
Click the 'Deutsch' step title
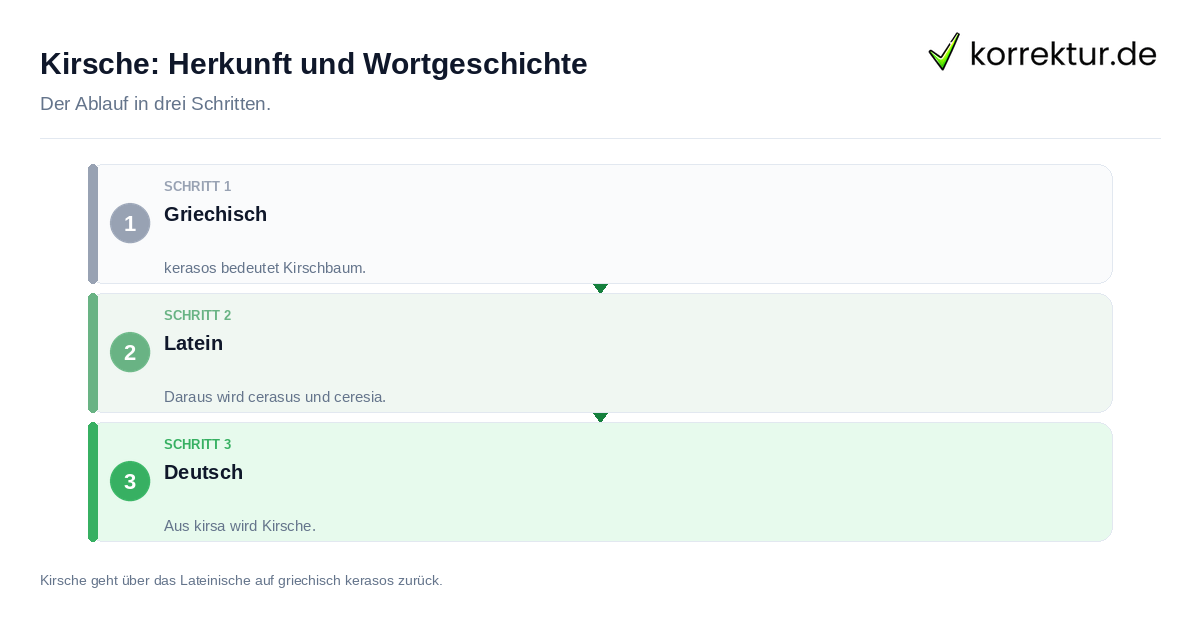click(203, 472)
